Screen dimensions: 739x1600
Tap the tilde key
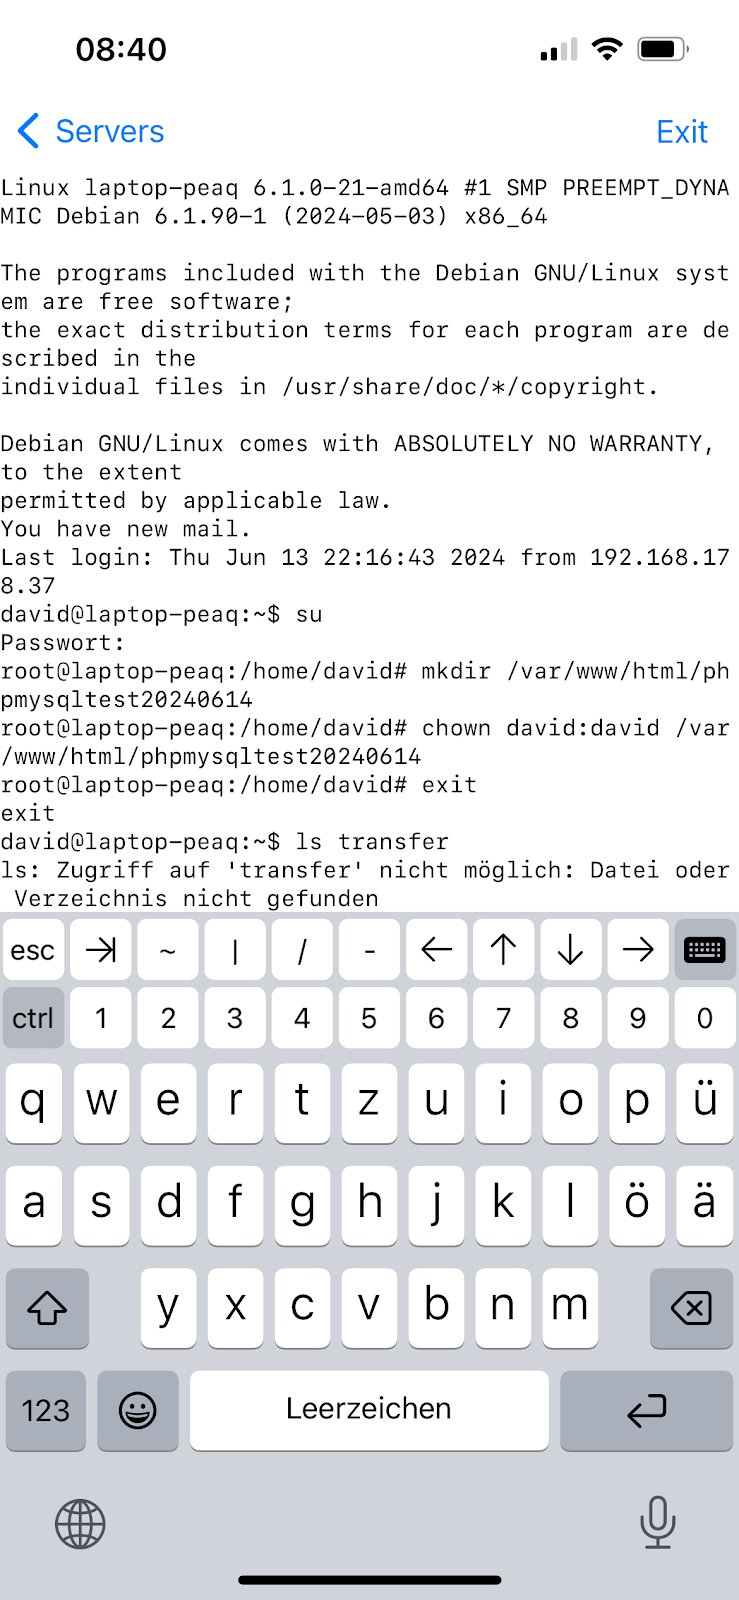coord(168,950)
